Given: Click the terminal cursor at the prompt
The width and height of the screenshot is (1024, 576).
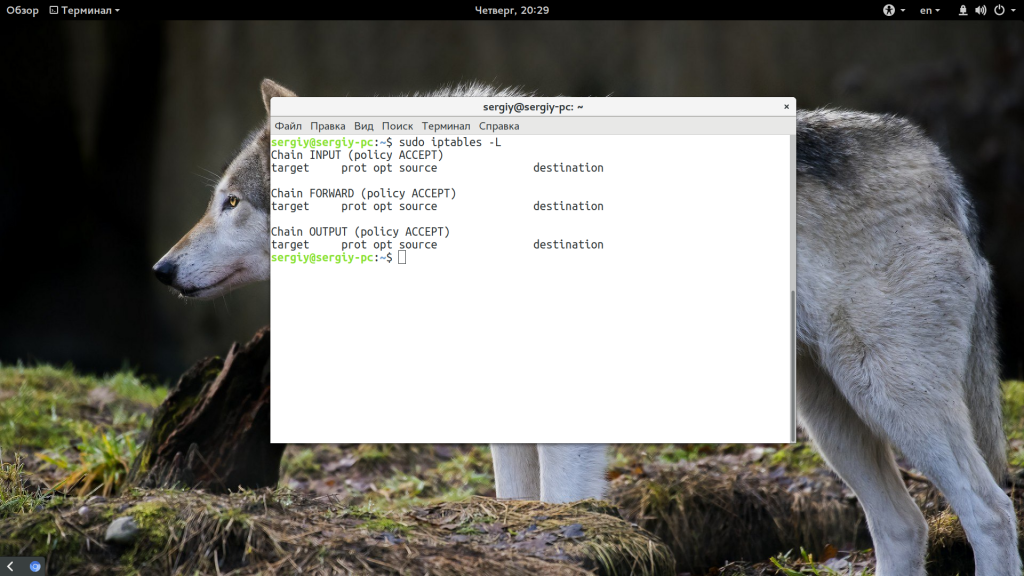Looking at the screenshot, I should [x=402, y=258].
